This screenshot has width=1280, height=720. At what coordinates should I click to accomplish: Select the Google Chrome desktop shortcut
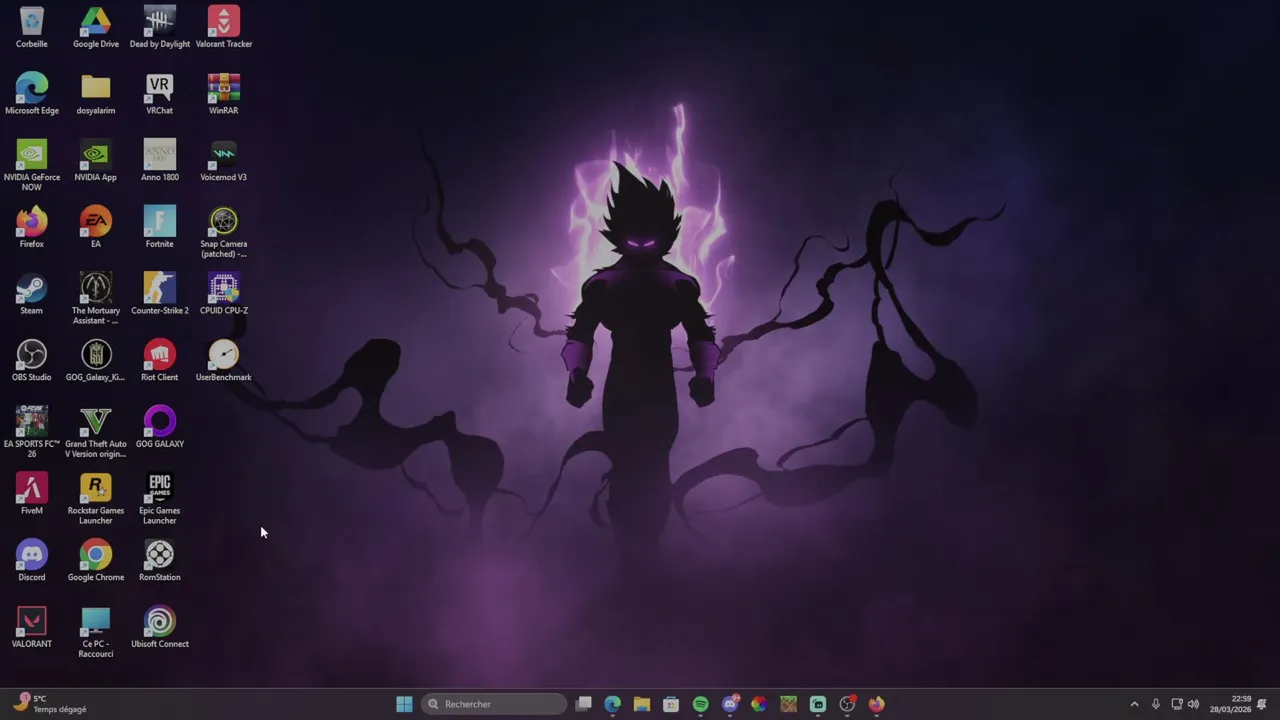coord(96,560)
